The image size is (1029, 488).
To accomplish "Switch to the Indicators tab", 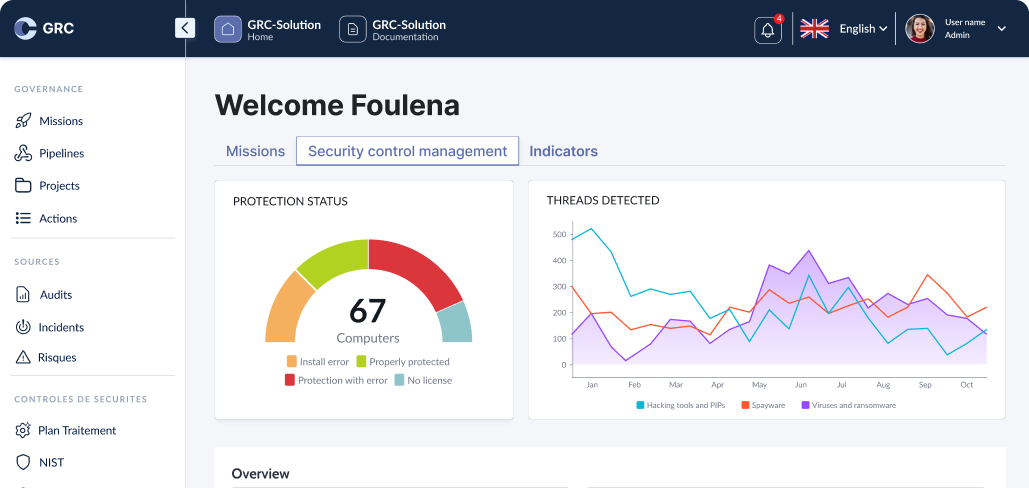I will pos(563,151).
